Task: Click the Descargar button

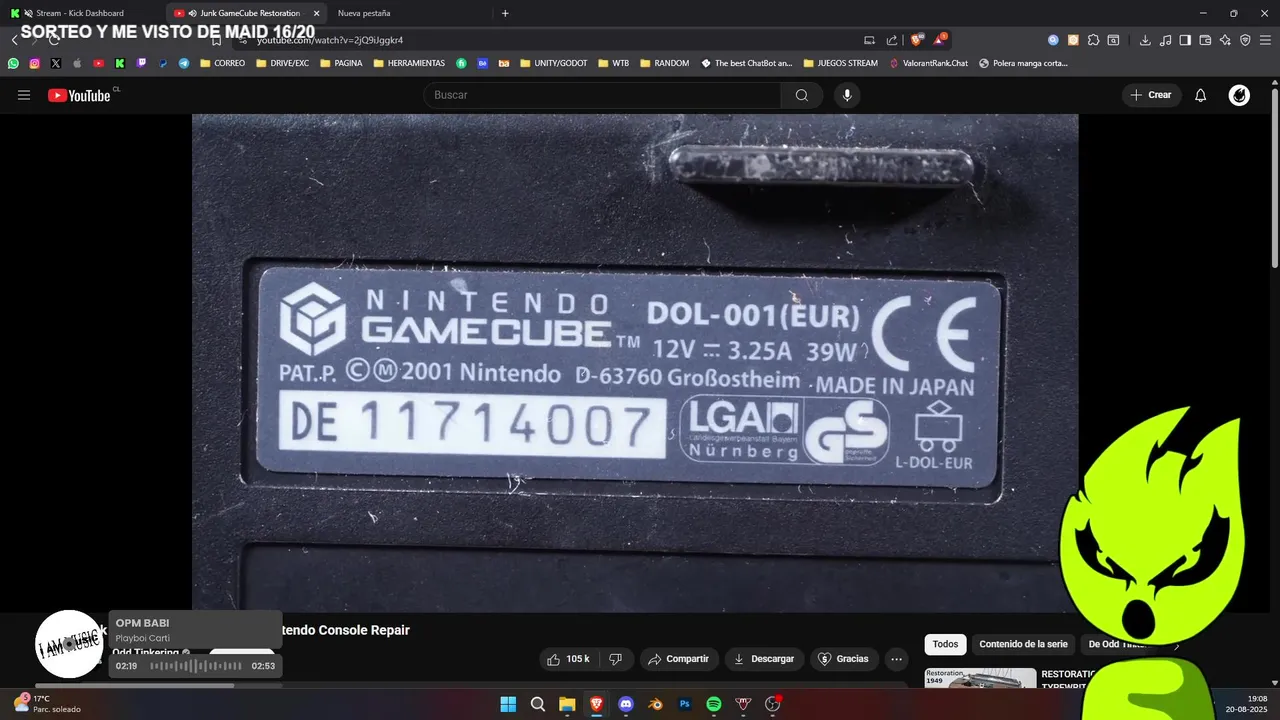Action: (764, 659)
